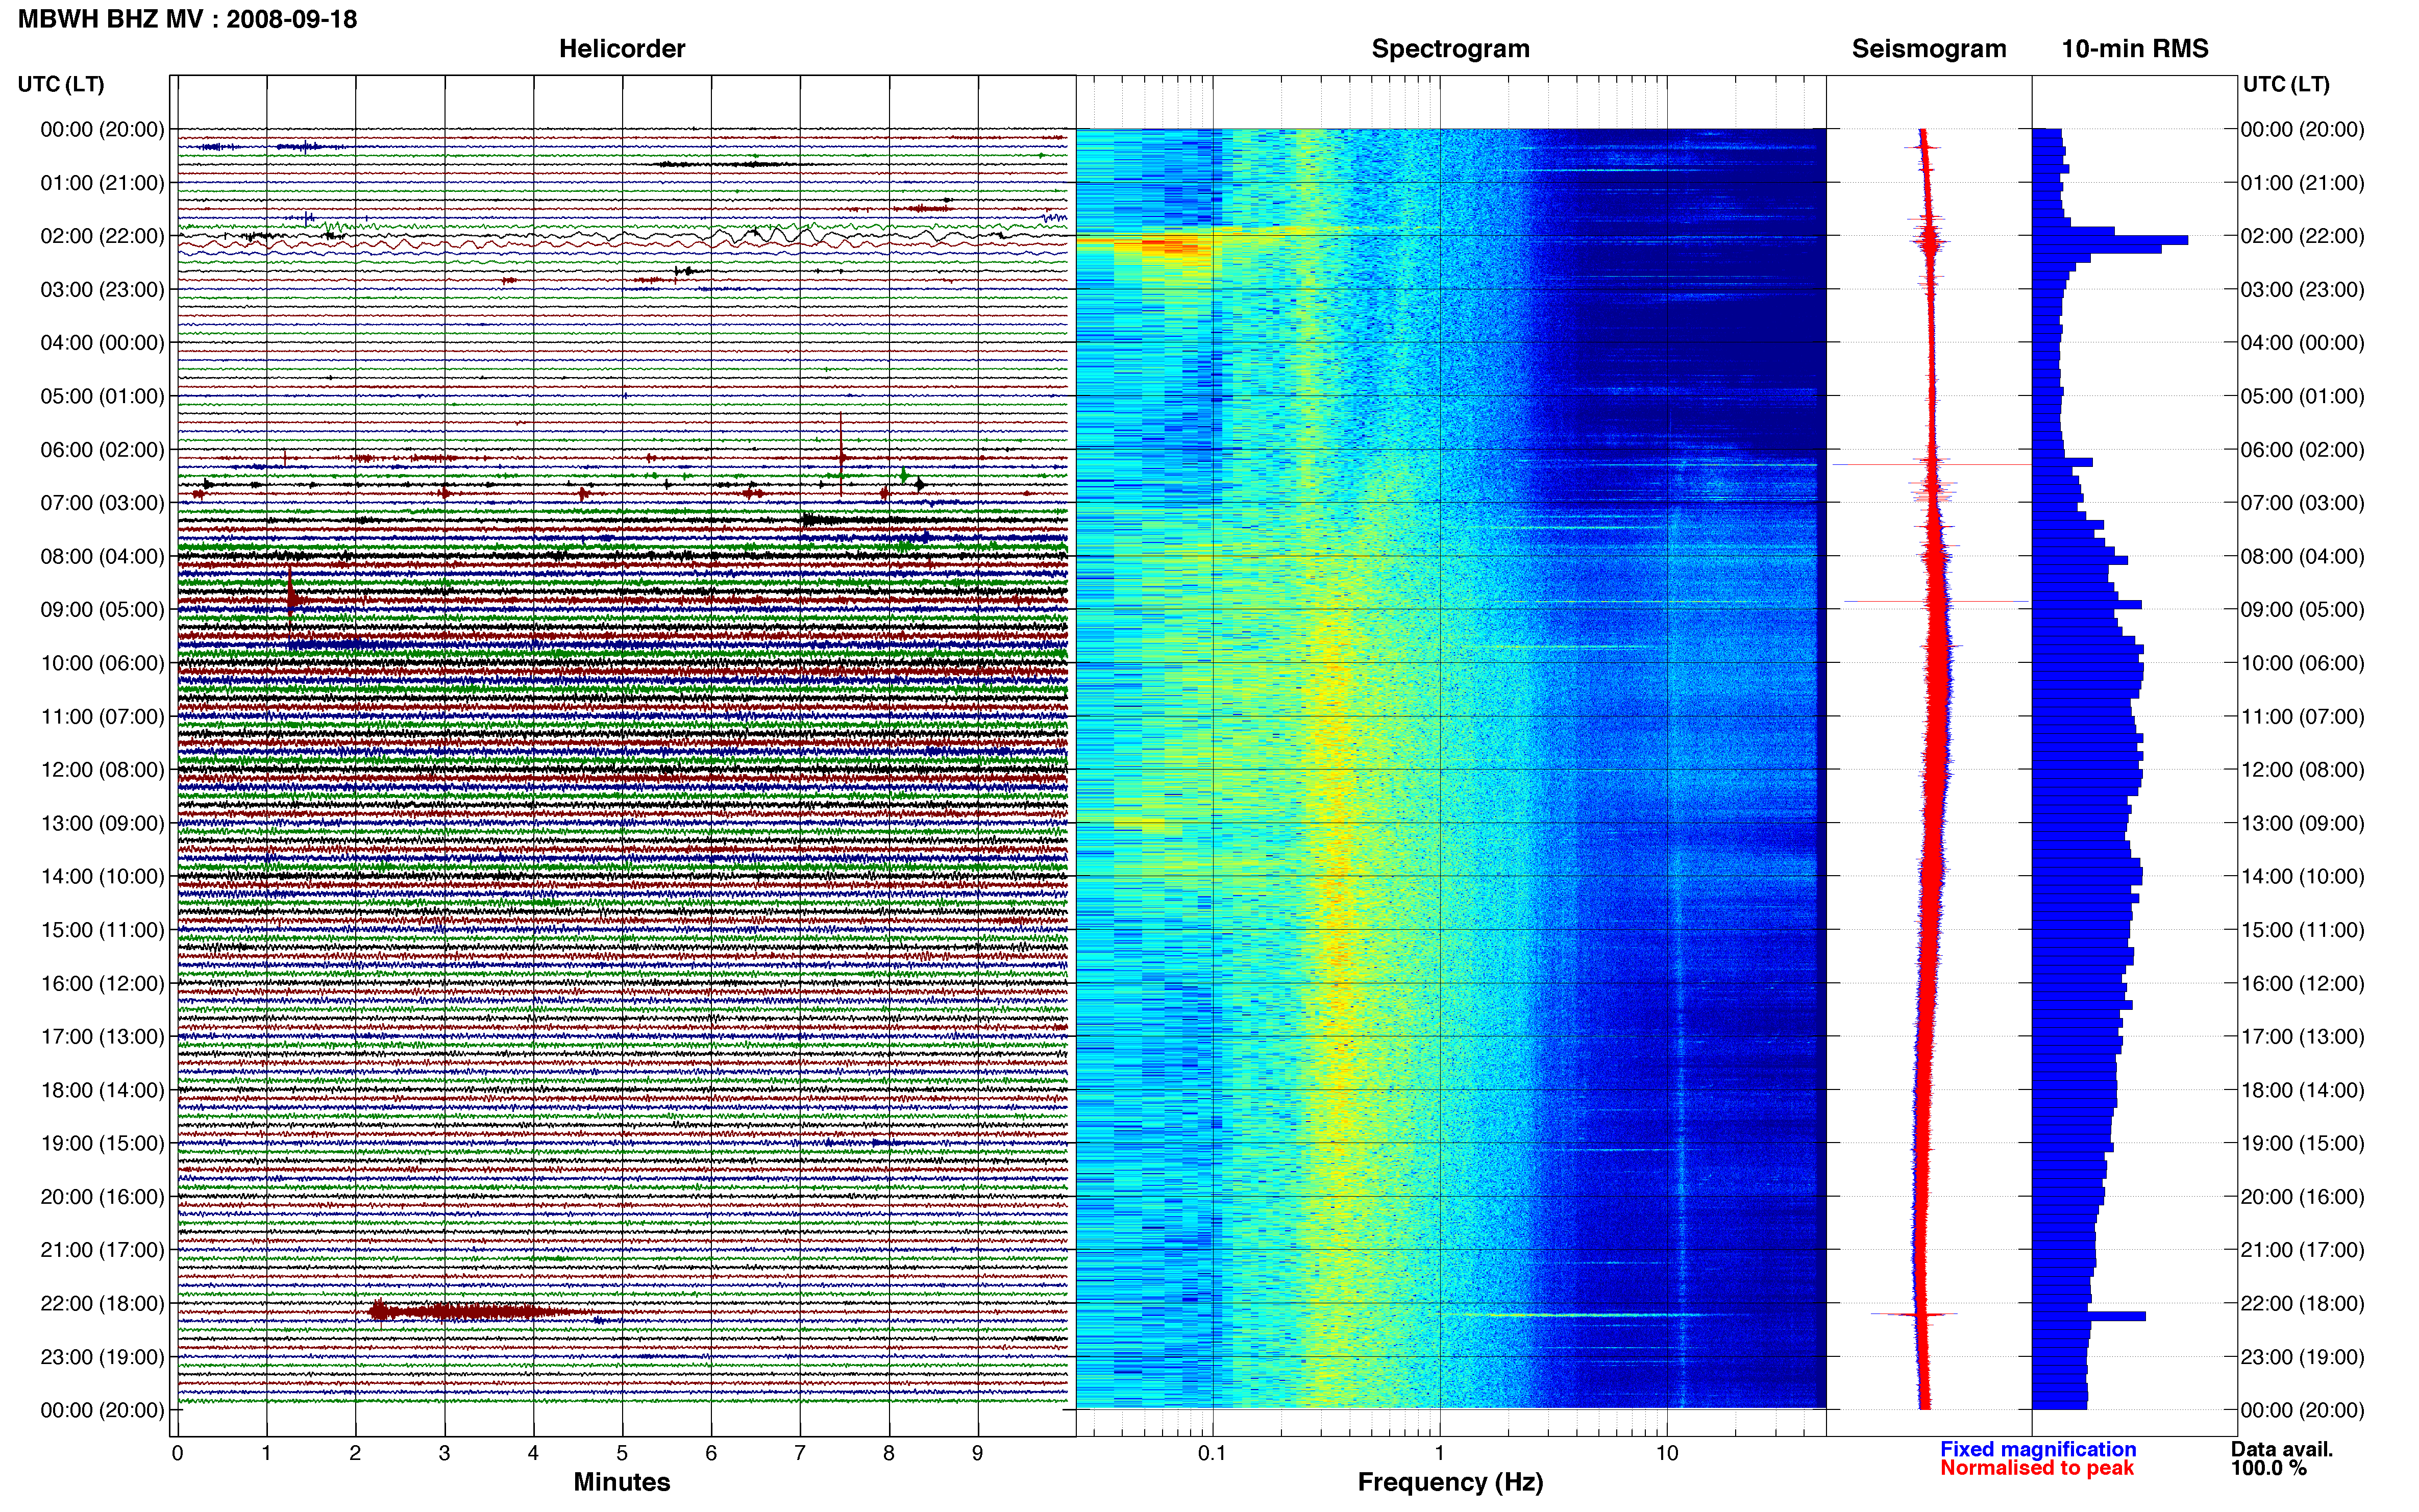2419x1512 pixels.
Task: Click the 'Frequency (Hz)' axis title
Action: (1450, 1483)
